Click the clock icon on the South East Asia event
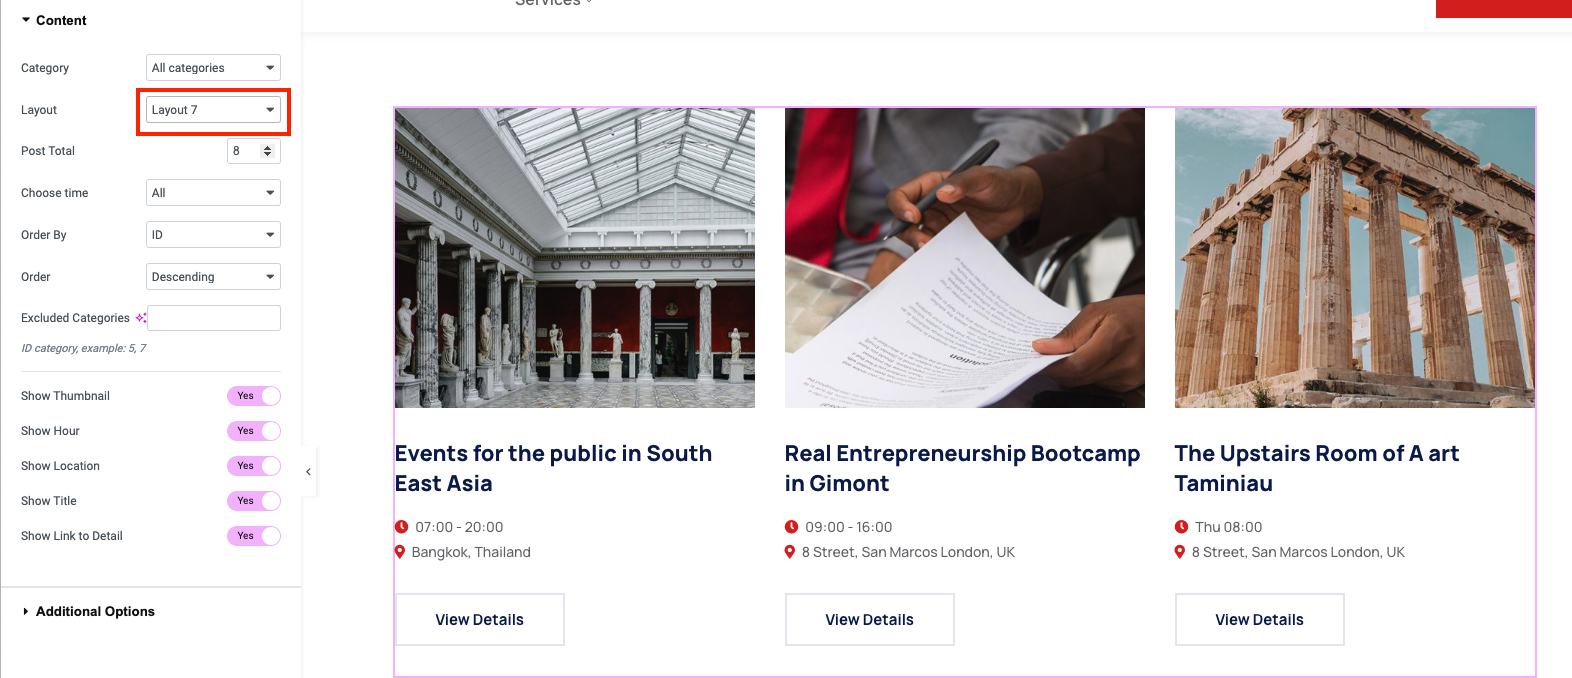1572x678 pixels. (402, 527)
